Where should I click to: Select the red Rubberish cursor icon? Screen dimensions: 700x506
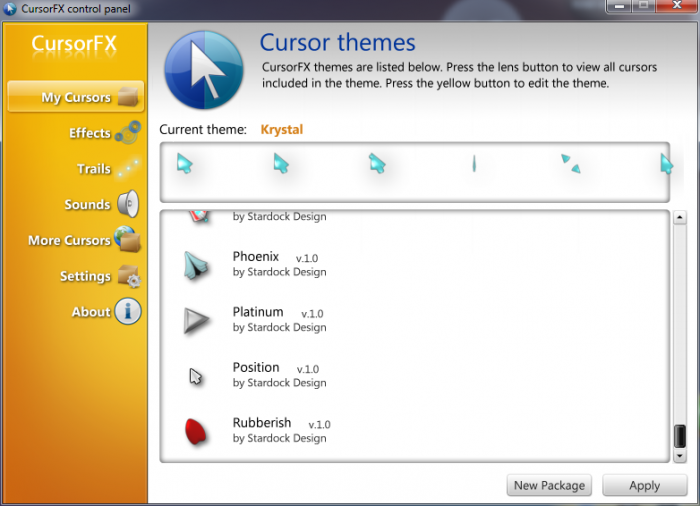(x=196, y=431)
